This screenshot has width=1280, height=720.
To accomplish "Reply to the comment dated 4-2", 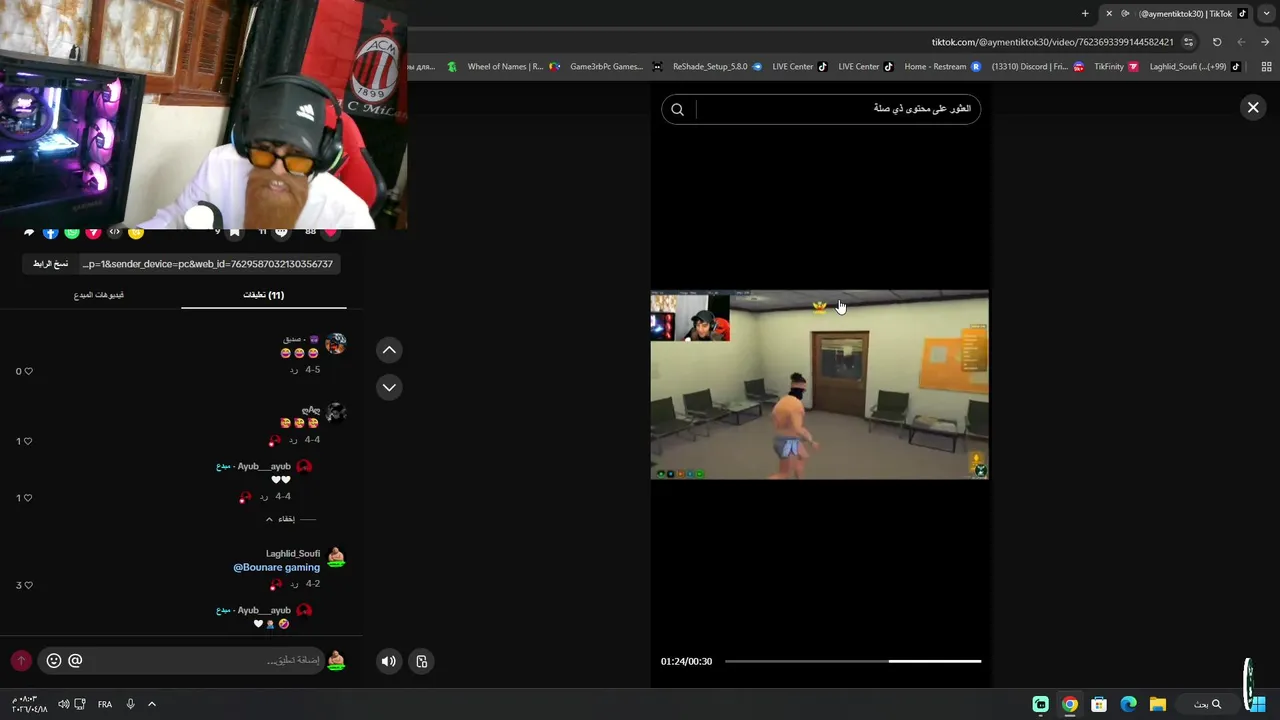I will (294, 584).
